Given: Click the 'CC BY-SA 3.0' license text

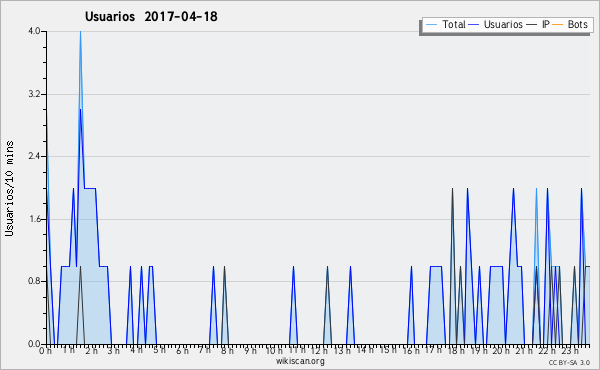Looking at the screenshot, I should coord(569,363).
